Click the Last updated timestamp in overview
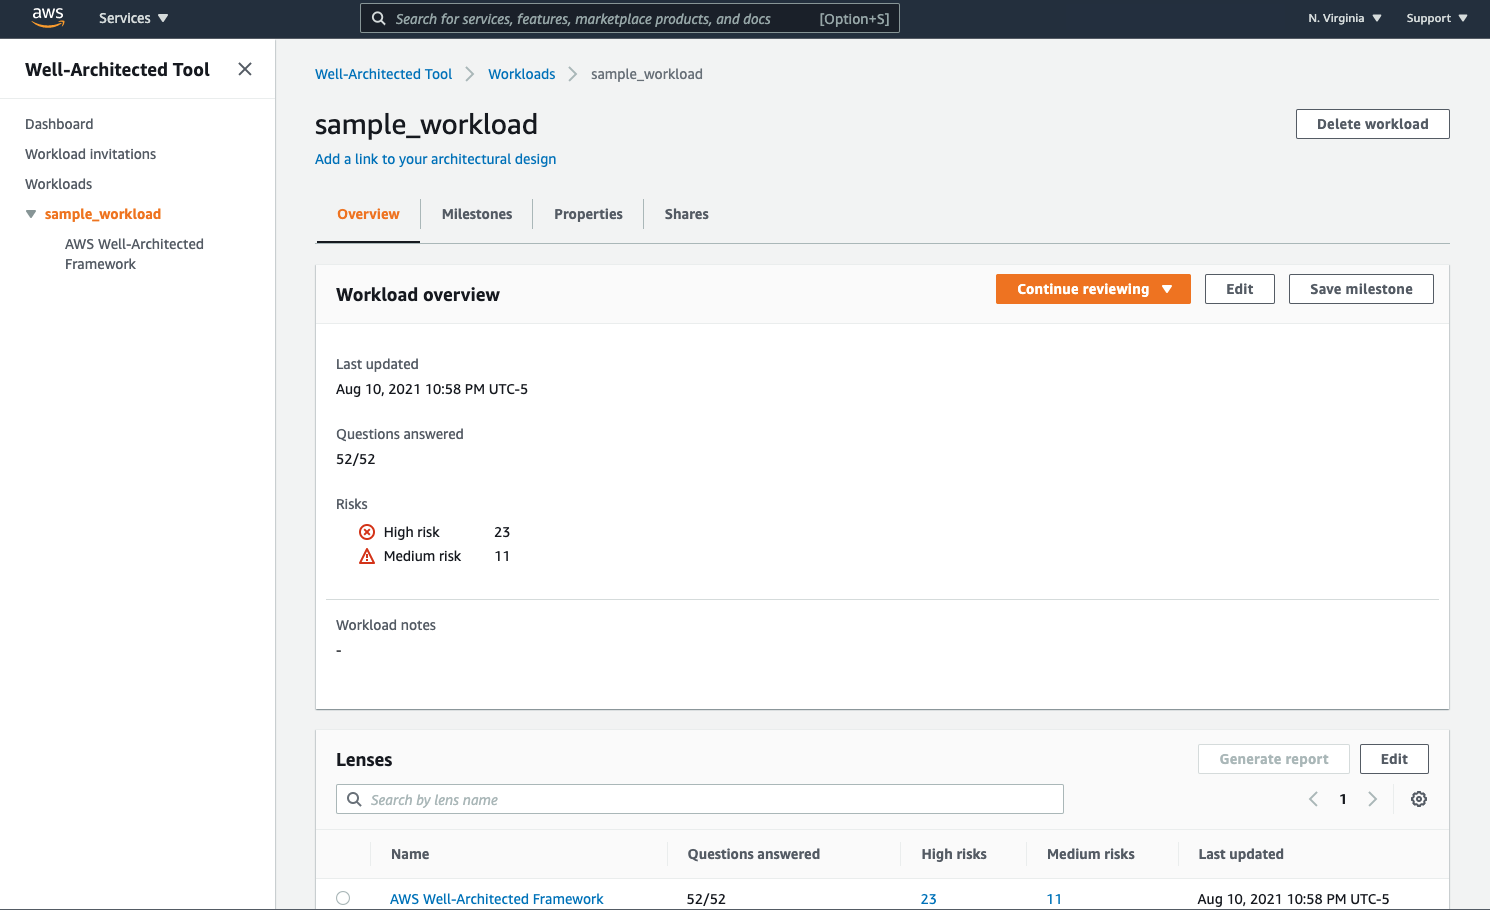Viewport: 1490px width, 910px height. 432,389
